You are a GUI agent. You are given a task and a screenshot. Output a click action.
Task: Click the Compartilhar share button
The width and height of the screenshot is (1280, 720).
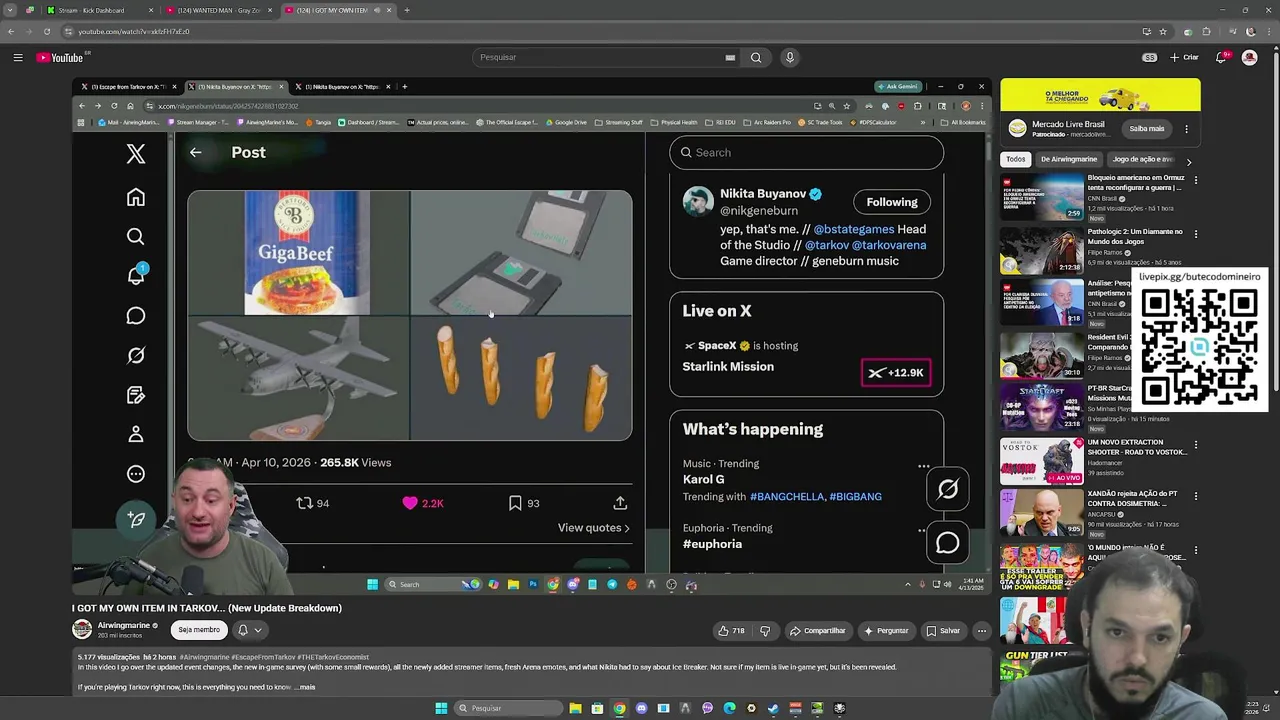[x=818, y=631]
